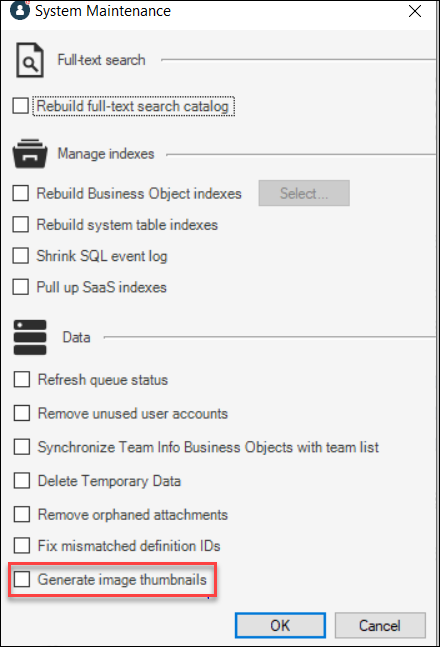Confirm maintenance with the OK button
This screenshot has width=440, height=647.
[x=280, y=626]
